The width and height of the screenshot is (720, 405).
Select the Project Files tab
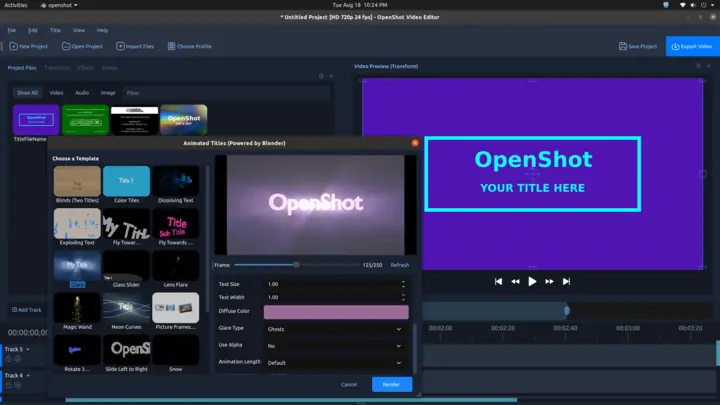tap(22, 68)
